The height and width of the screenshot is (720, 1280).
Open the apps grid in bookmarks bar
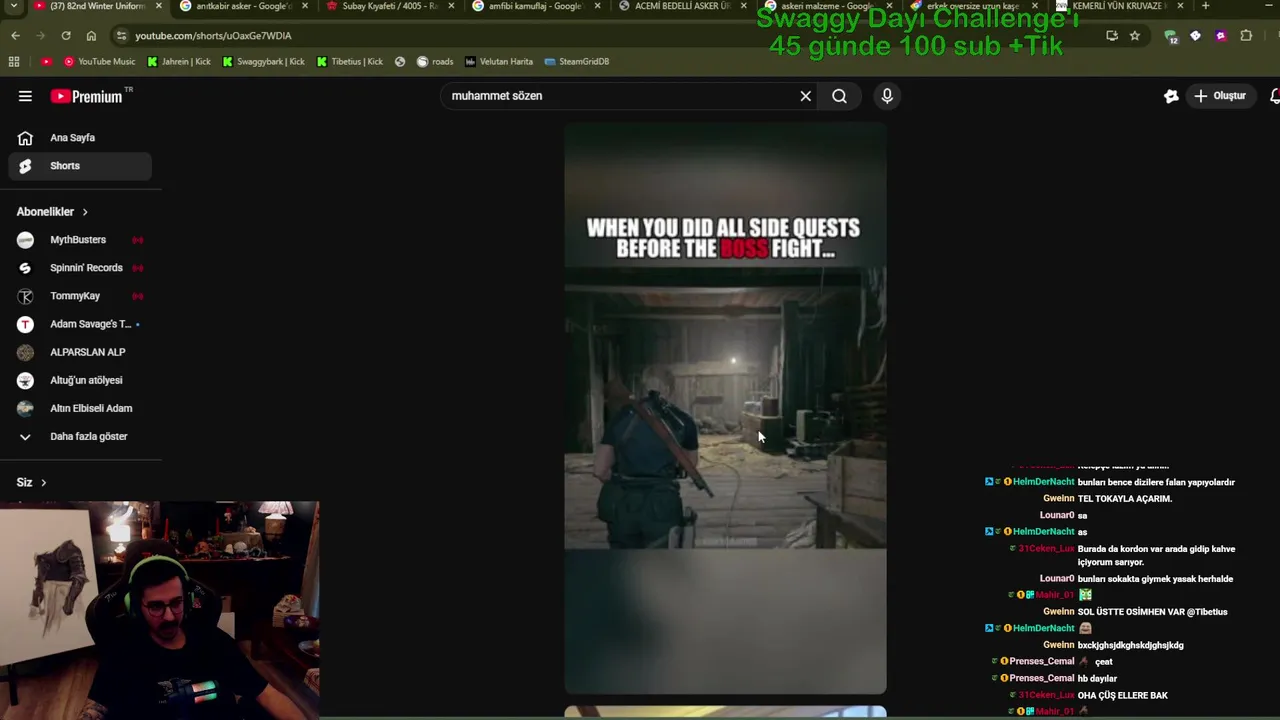[x=14, y=62]
